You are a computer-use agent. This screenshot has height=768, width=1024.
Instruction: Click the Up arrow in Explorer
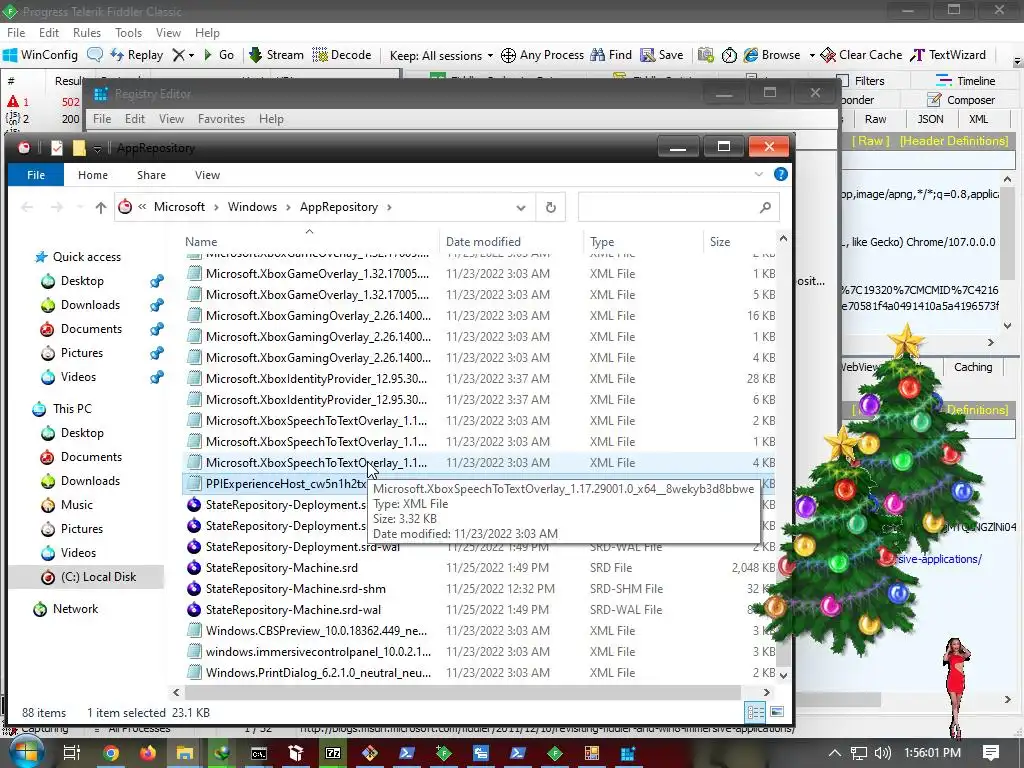101,208
